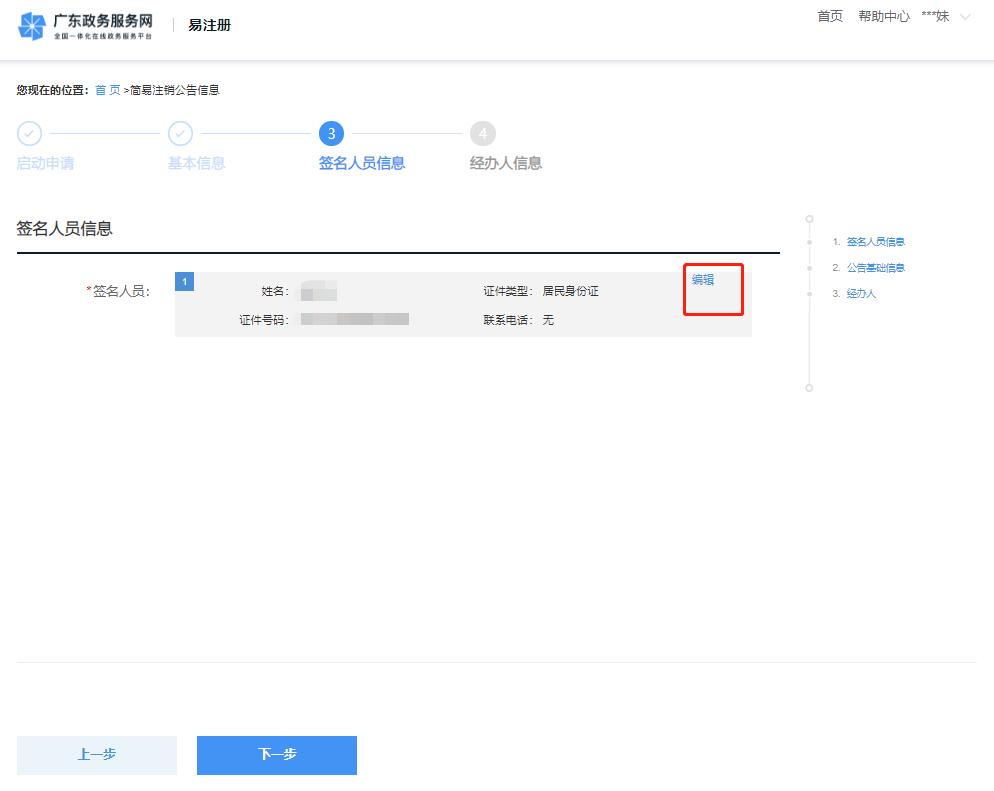Screen dimensions: 994x791
Task: Click the number 1 badge on signer entry
Action: (185, 281)
